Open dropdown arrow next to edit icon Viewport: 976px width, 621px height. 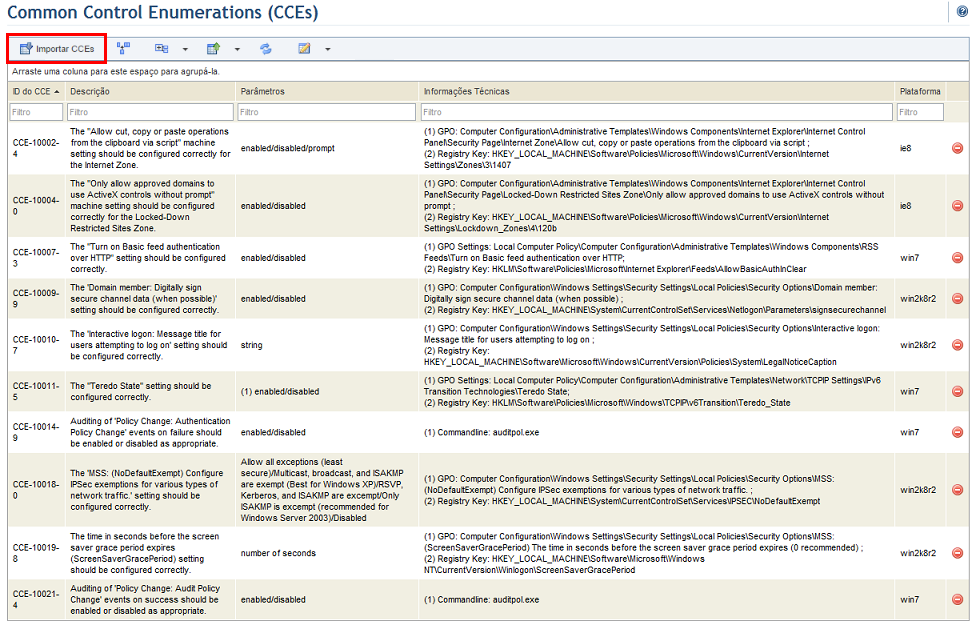327,49
